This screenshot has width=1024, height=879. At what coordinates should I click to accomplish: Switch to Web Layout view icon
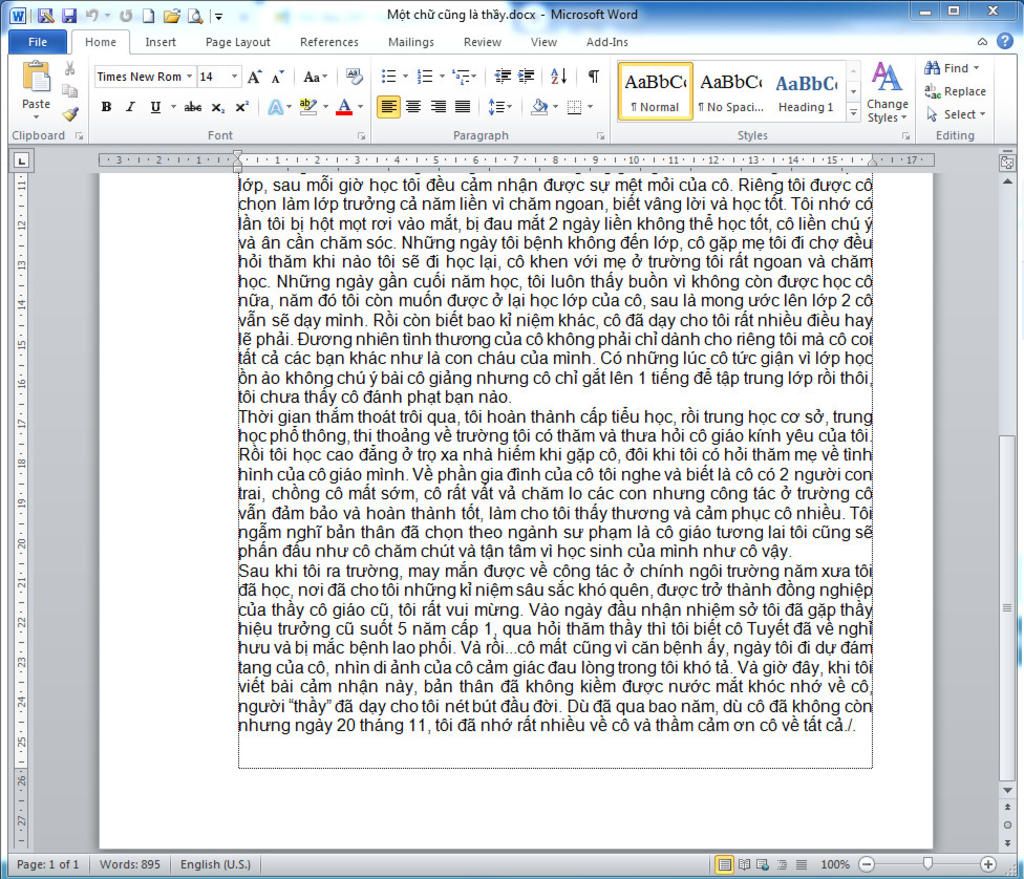pyautogui.click(x=762, y=865)
